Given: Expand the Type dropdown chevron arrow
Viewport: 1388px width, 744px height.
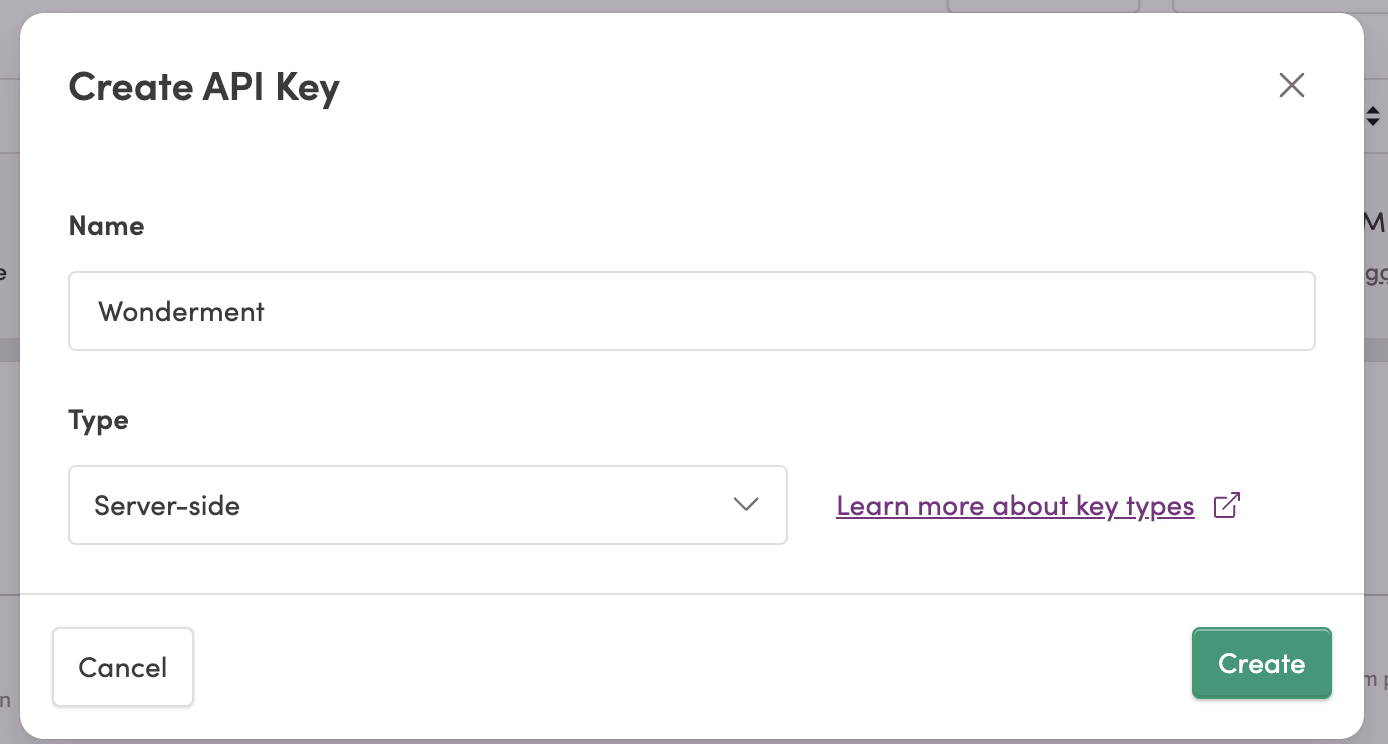Looking at the screenshot, I should [746, 505].
